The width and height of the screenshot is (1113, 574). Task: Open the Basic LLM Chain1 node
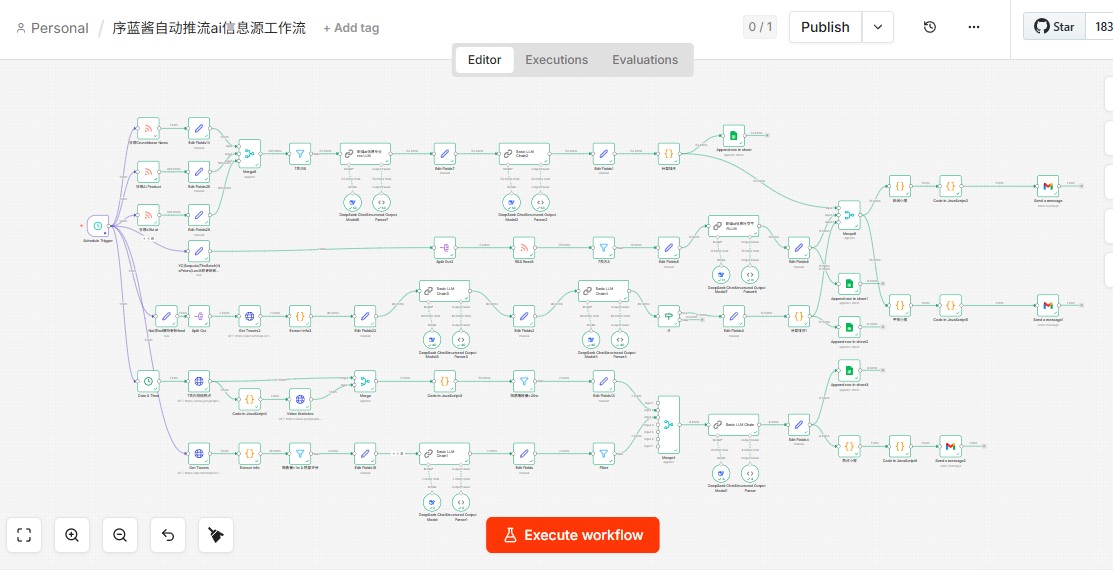coord(446,454)
